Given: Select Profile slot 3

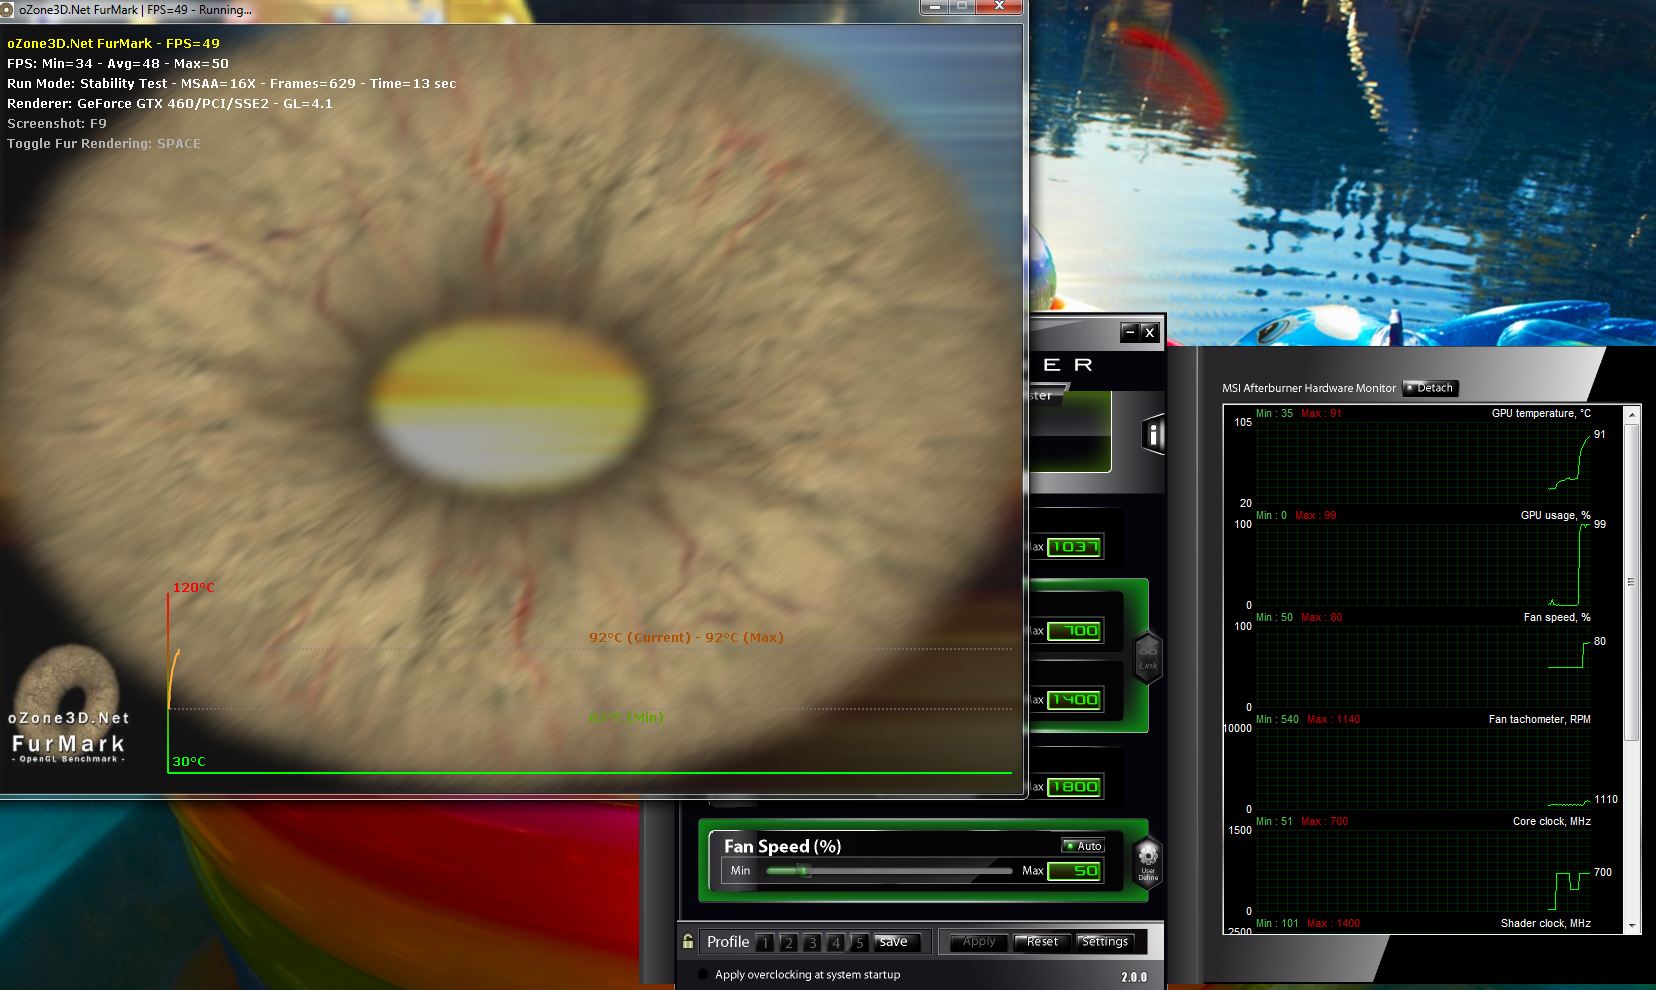Looking at the screenshot, I should click(x=812, y=942).
